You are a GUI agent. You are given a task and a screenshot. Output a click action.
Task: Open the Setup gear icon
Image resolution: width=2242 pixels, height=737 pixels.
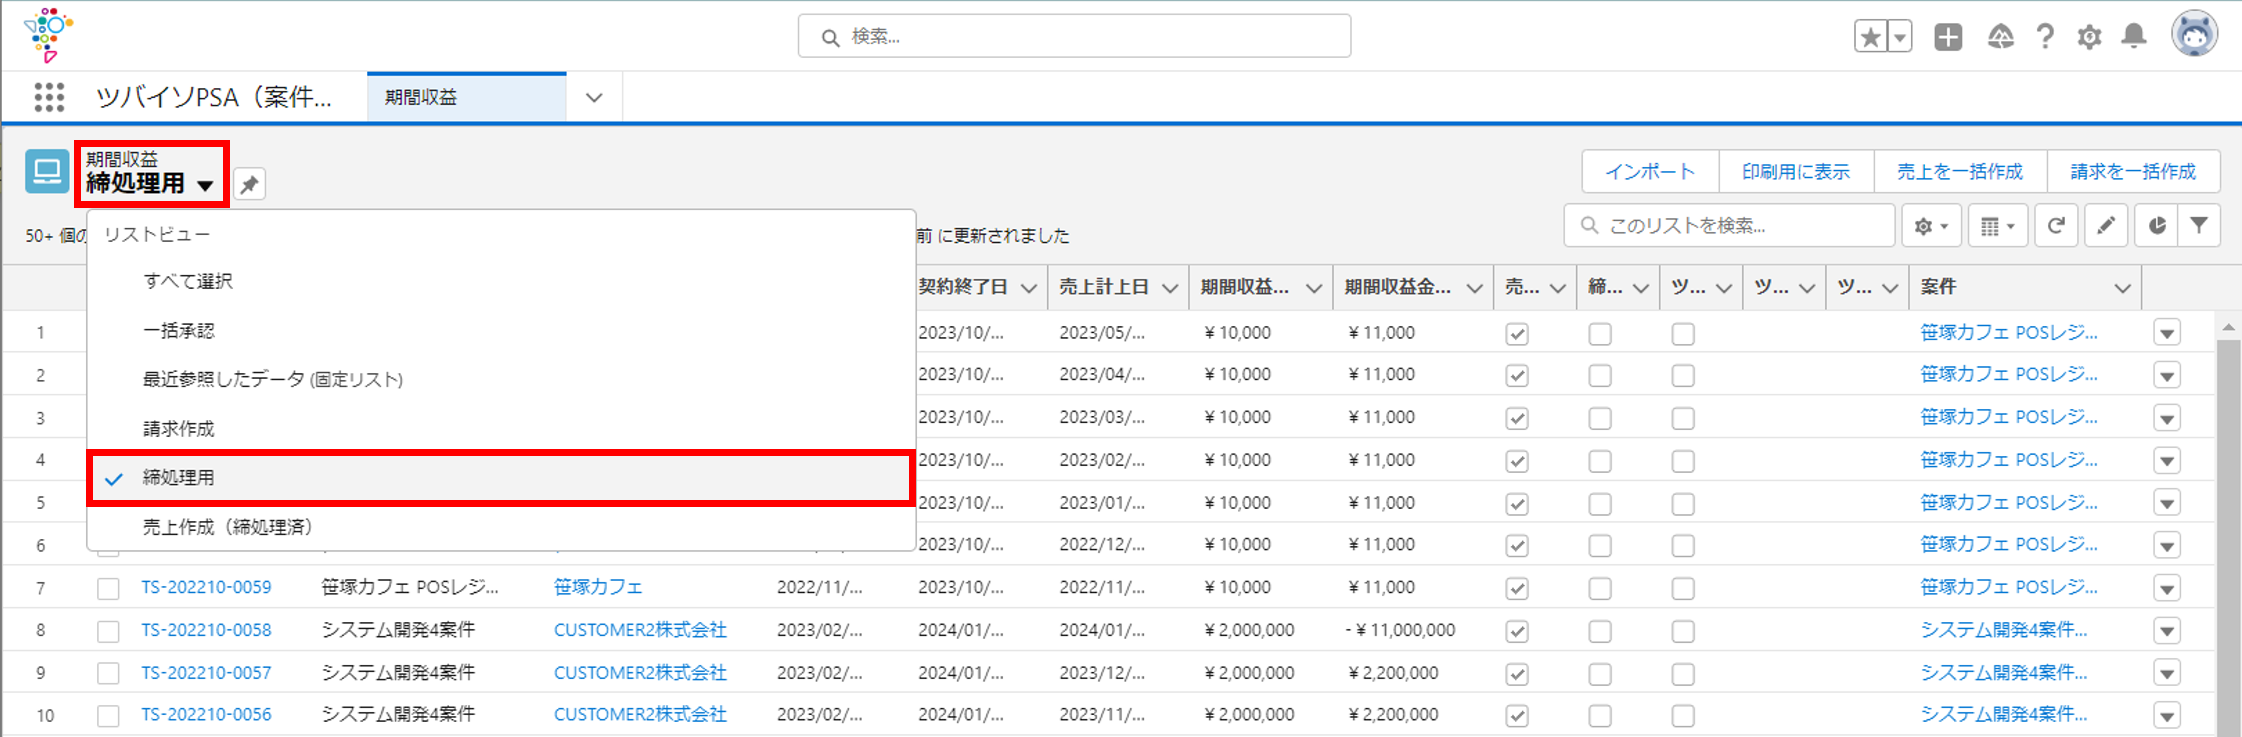tap(2089, 37)
